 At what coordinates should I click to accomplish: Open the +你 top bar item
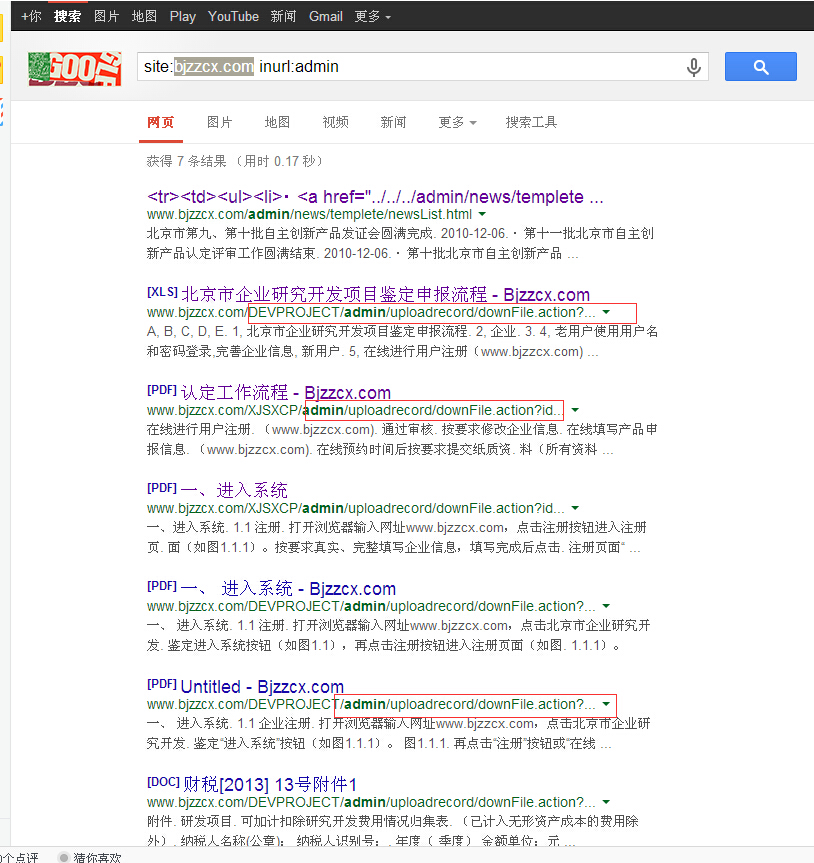tap(31, 17)
